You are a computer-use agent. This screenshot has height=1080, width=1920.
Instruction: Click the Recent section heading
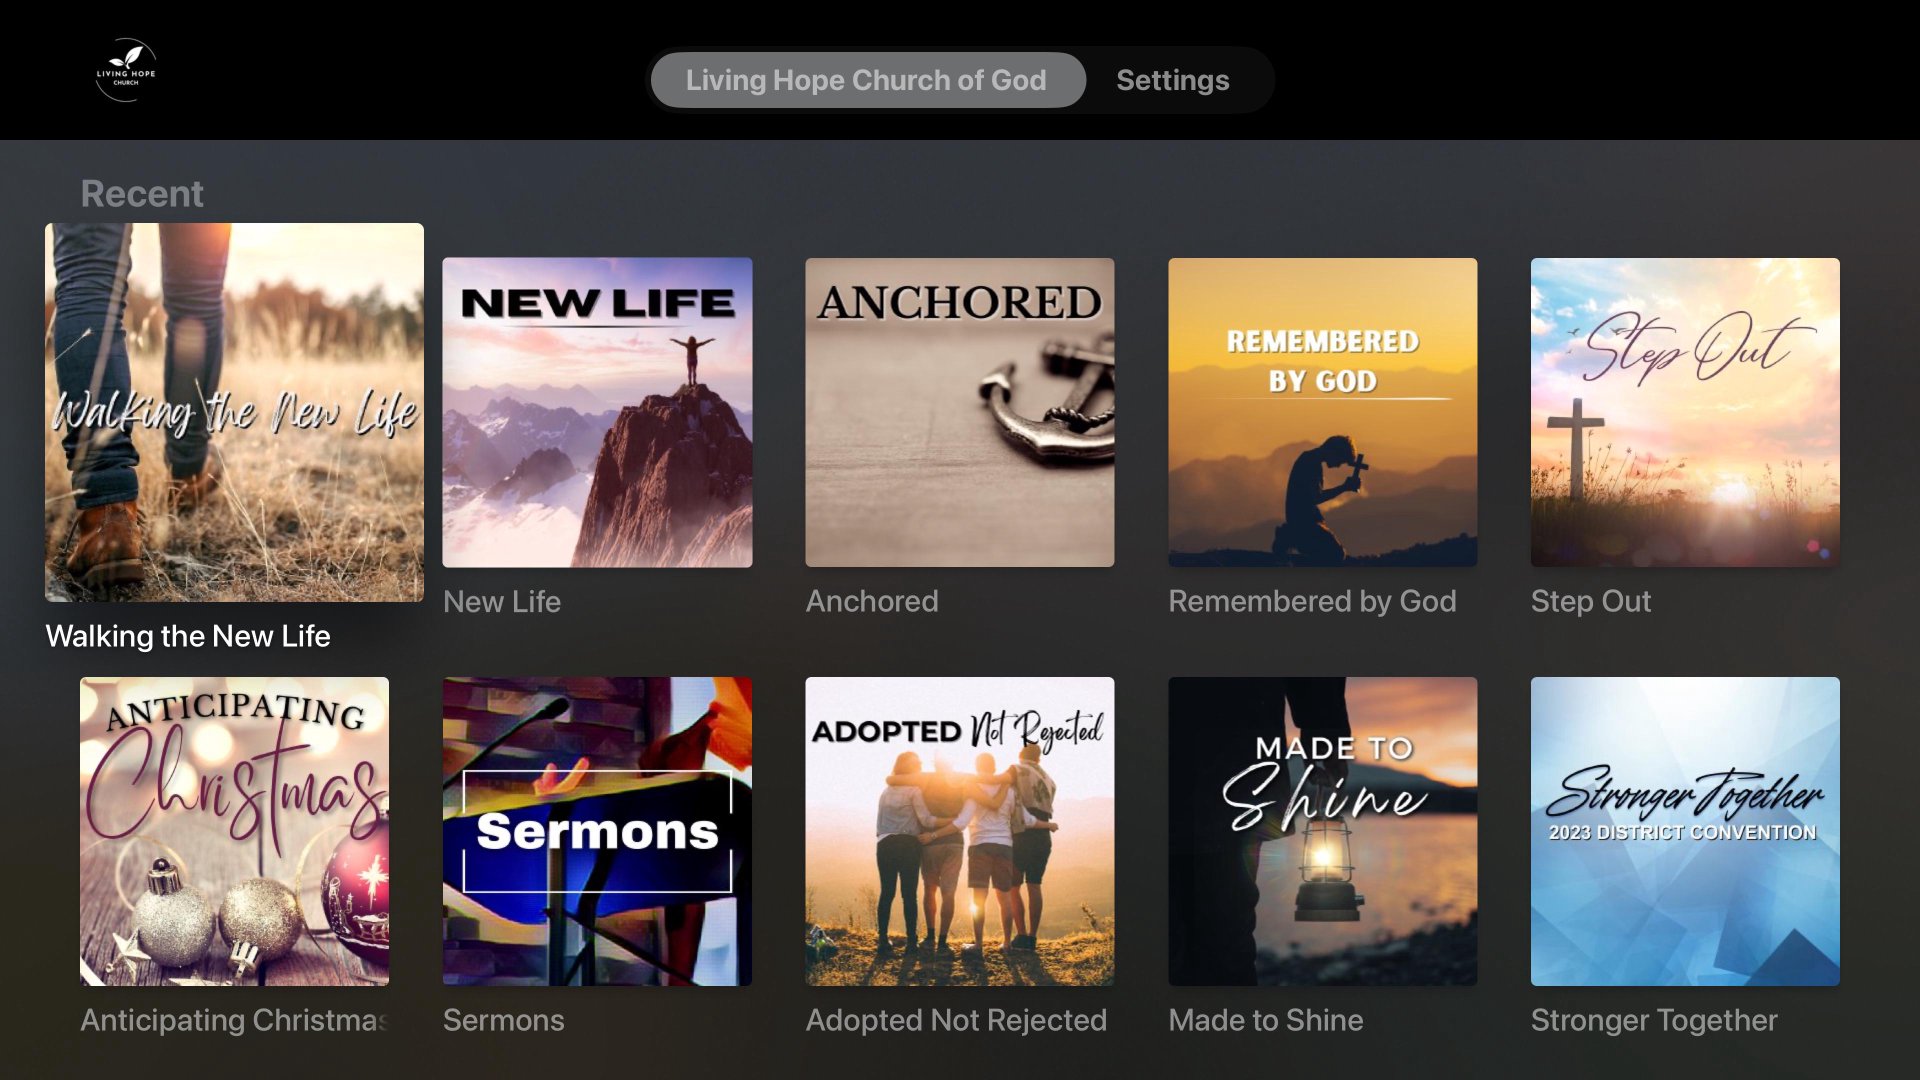[142, 193]
